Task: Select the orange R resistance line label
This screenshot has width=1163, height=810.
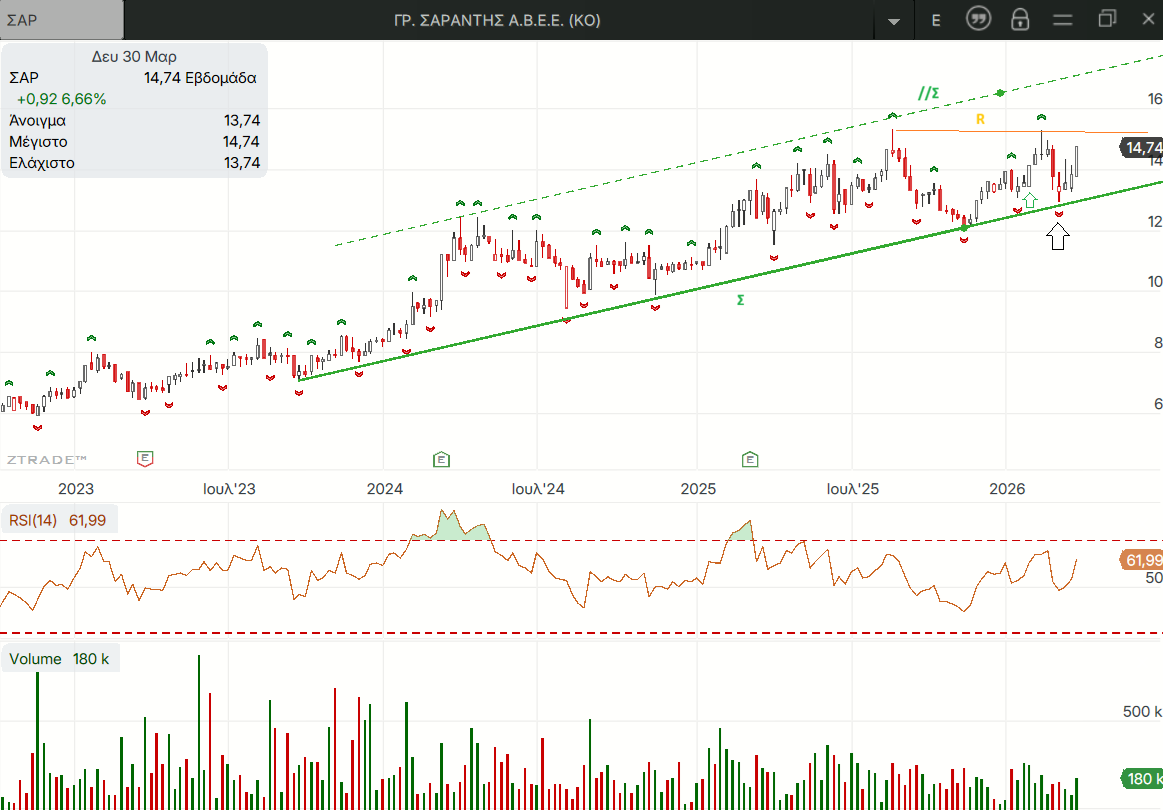Action: [x=981, y=119]
